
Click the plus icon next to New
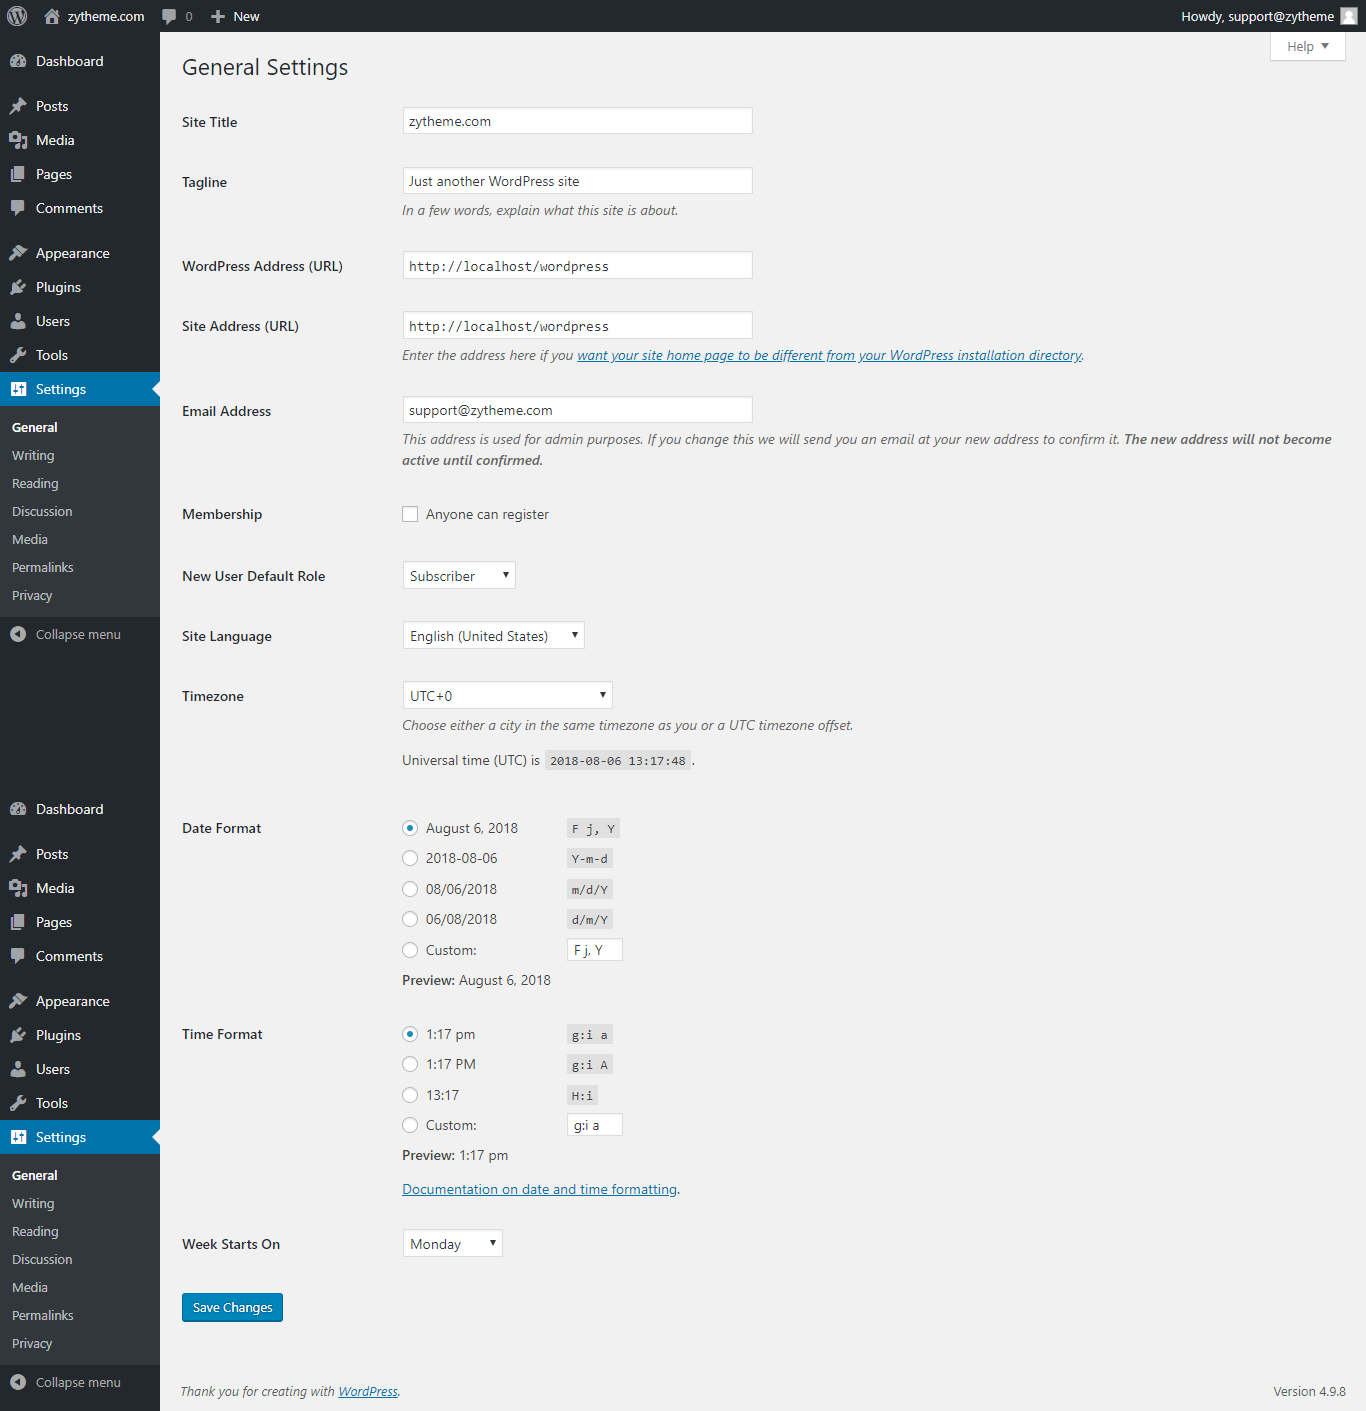[218, 16]
